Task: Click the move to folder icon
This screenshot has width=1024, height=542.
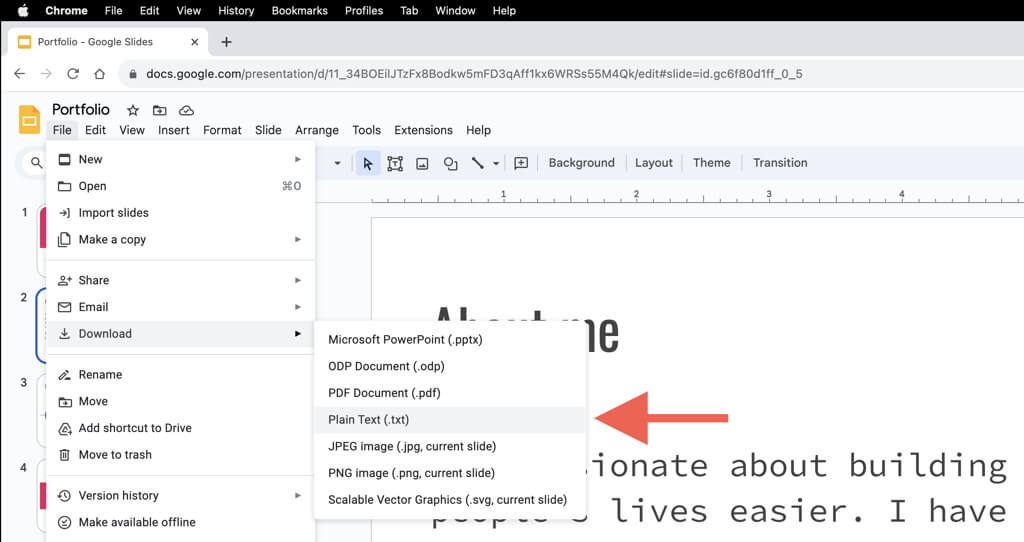Action: pos(160,110)
